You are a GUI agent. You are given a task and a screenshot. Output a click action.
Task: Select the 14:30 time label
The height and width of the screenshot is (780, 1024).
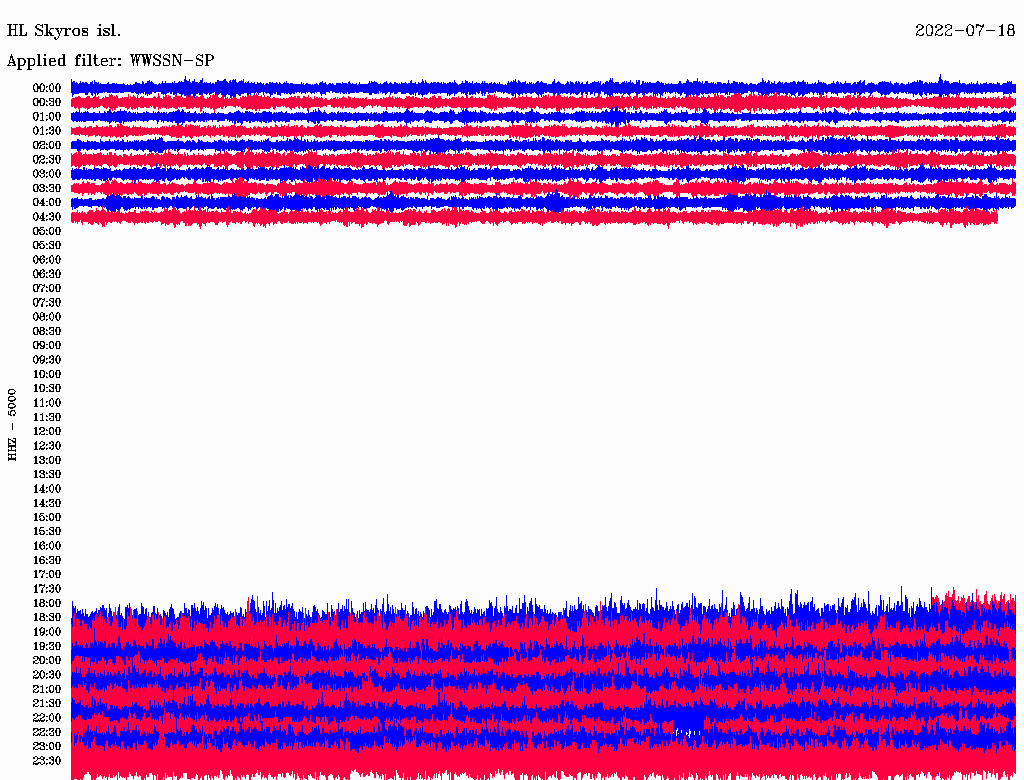pos(47,503)
